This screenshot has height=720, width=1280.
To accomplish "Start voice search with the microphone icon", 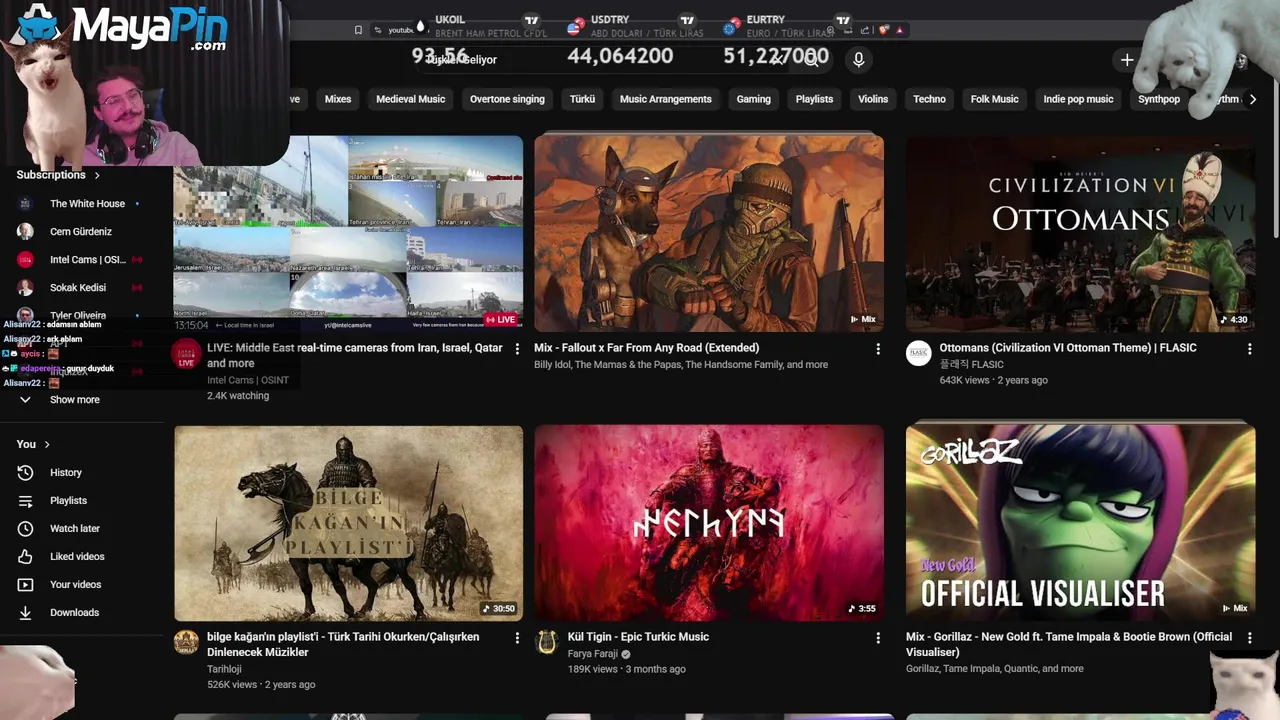I will (x=858, y=60).
